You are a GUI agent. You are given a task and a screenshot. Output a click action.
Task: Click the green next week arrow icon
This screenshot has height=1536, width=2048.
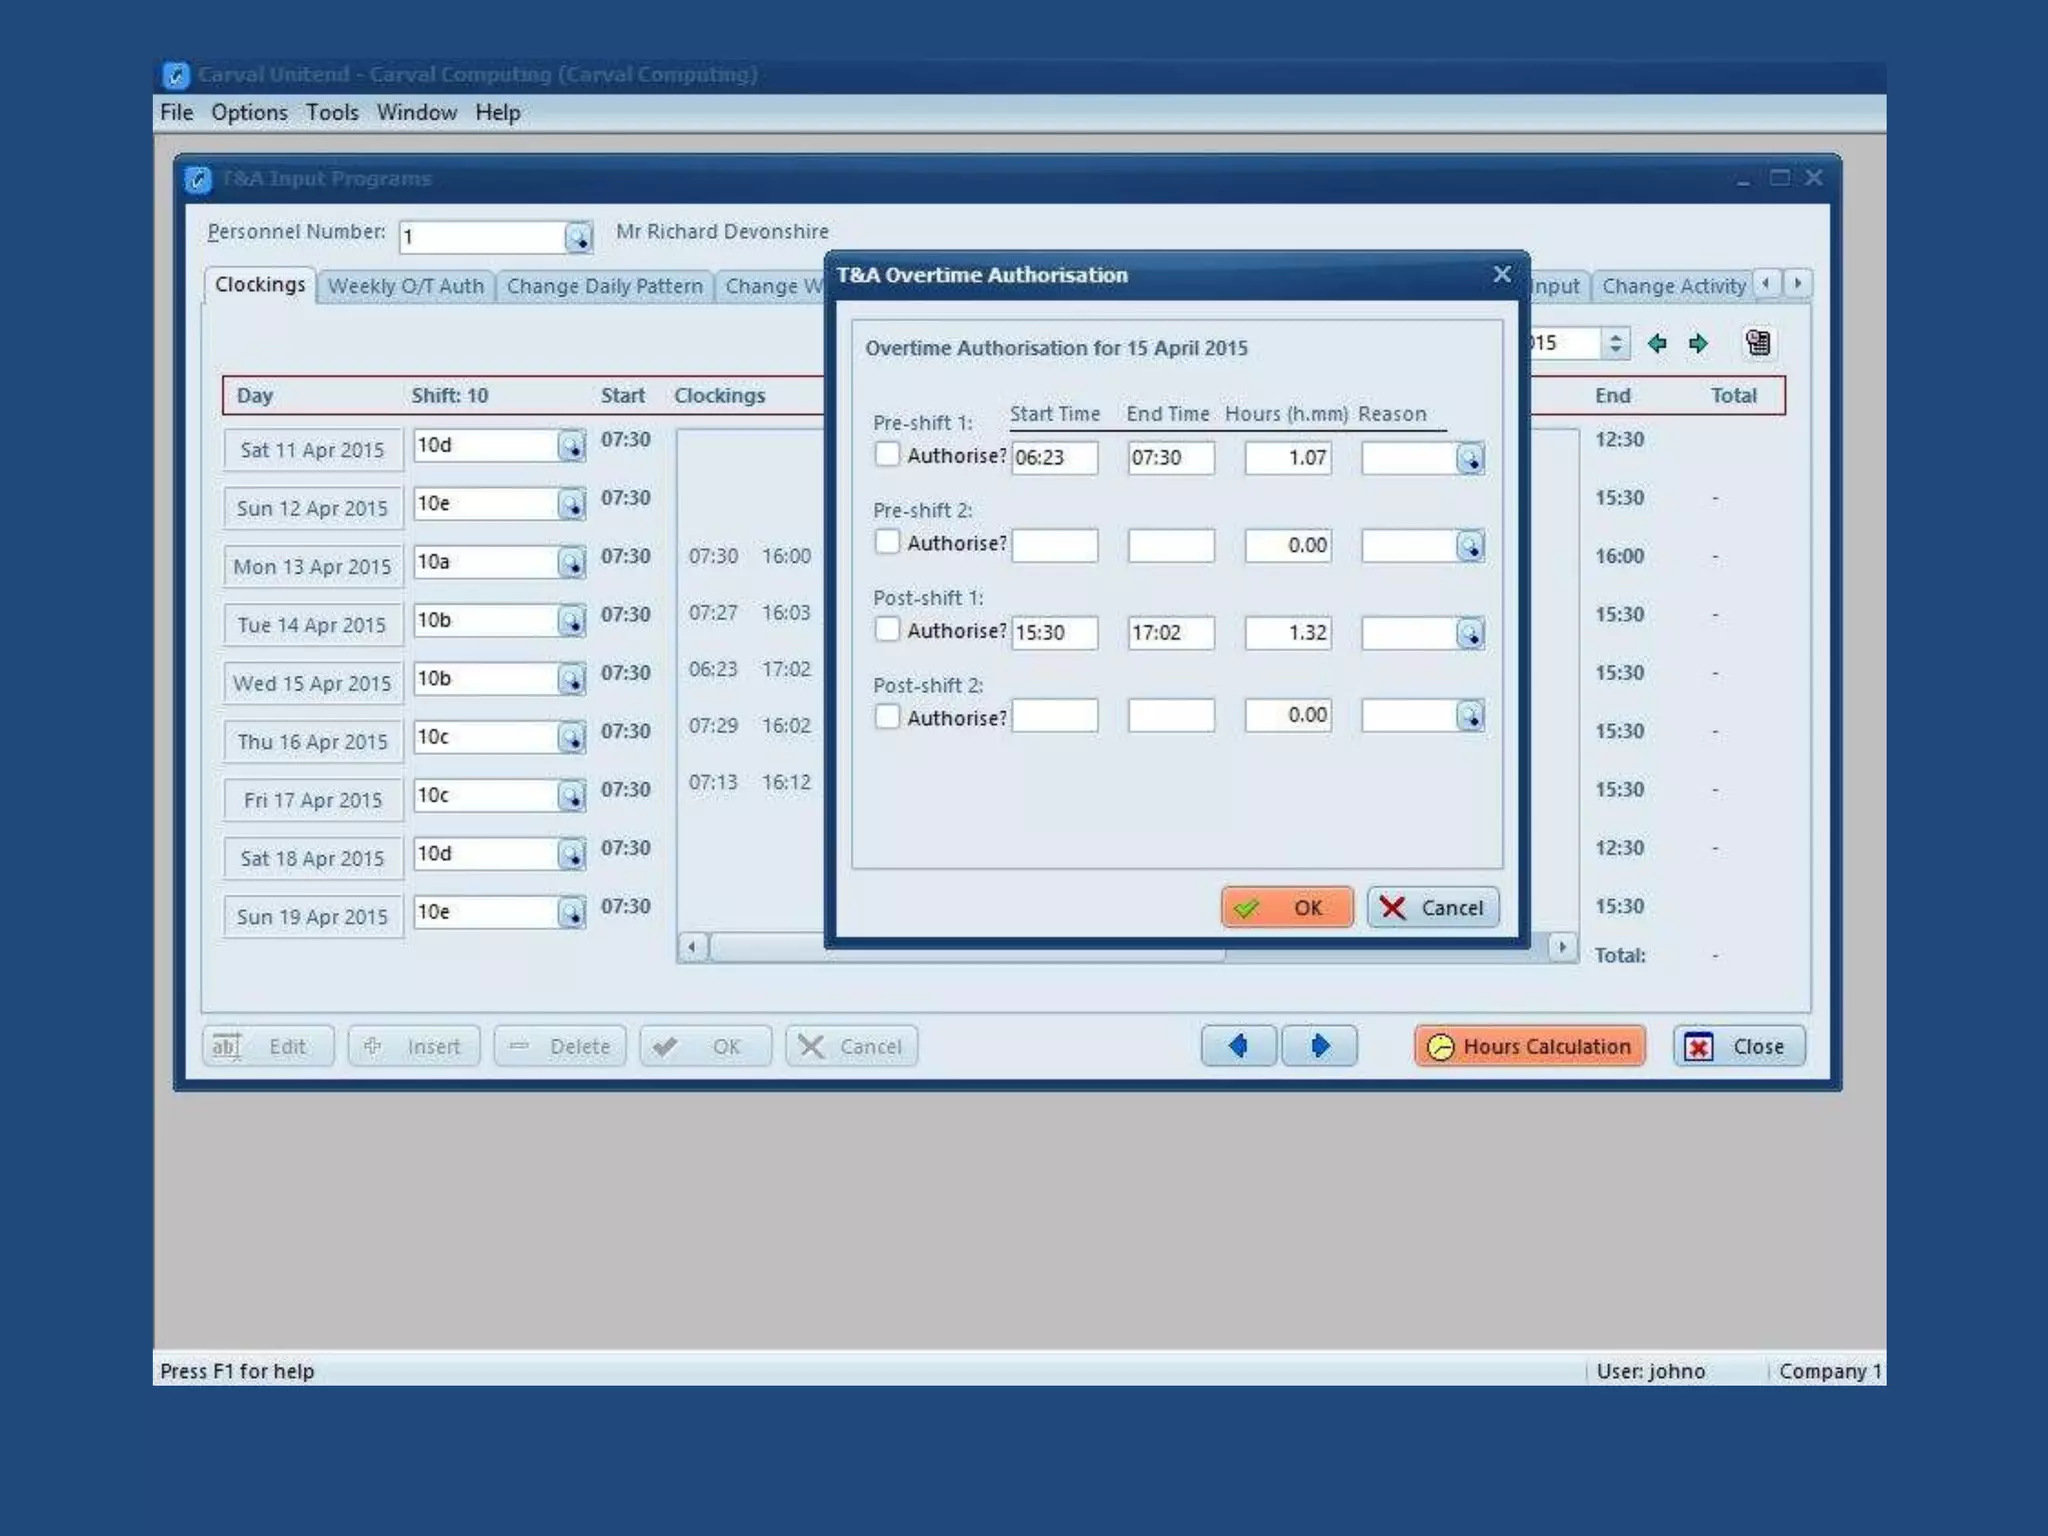[1698, 344]
